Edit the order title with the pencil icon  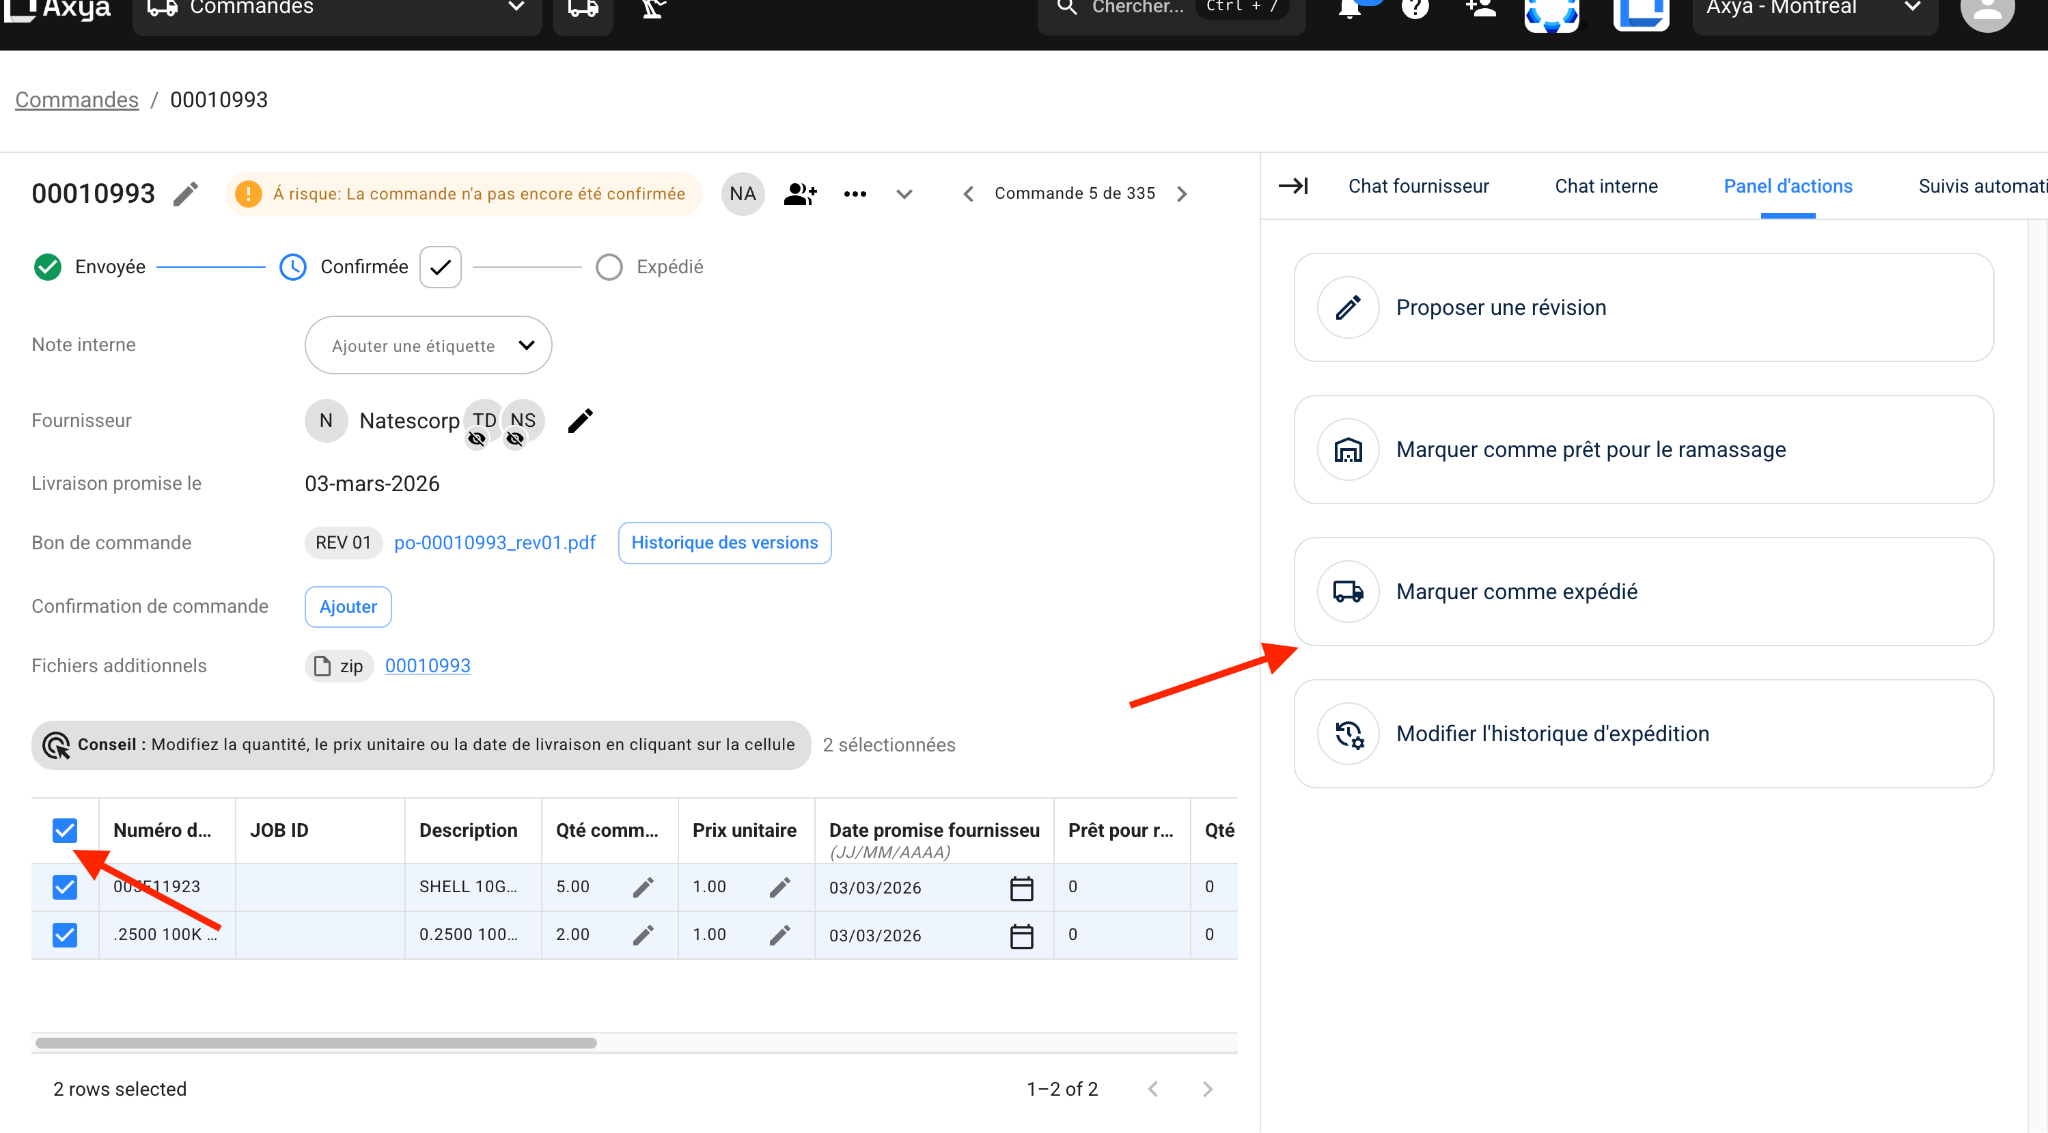[x=186, y=193]
